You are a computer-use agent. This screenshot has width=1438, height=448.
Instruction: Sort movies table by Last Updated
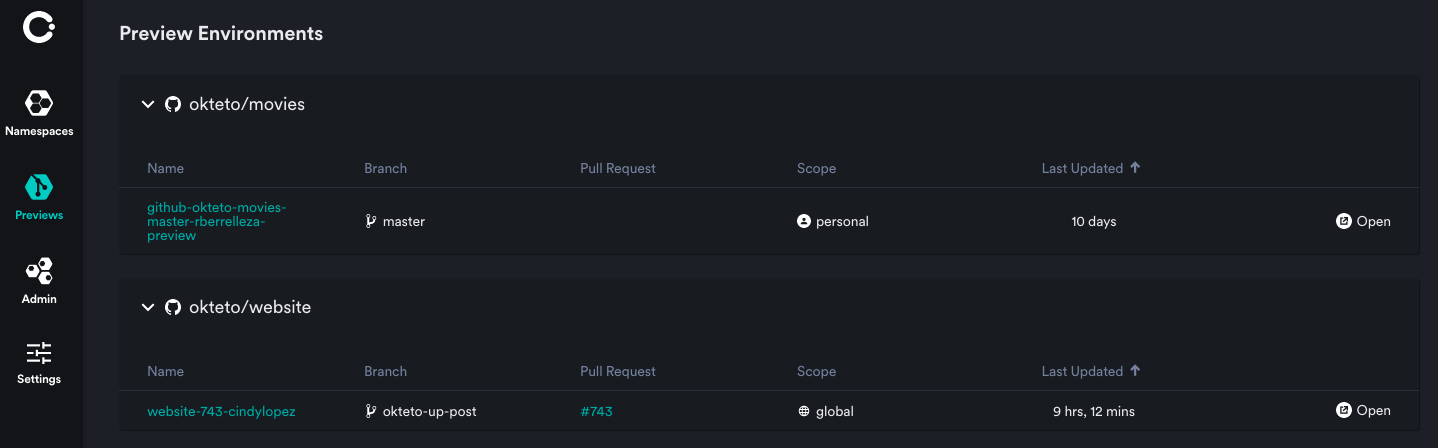pyautogui.click(x=1090, y=168)
